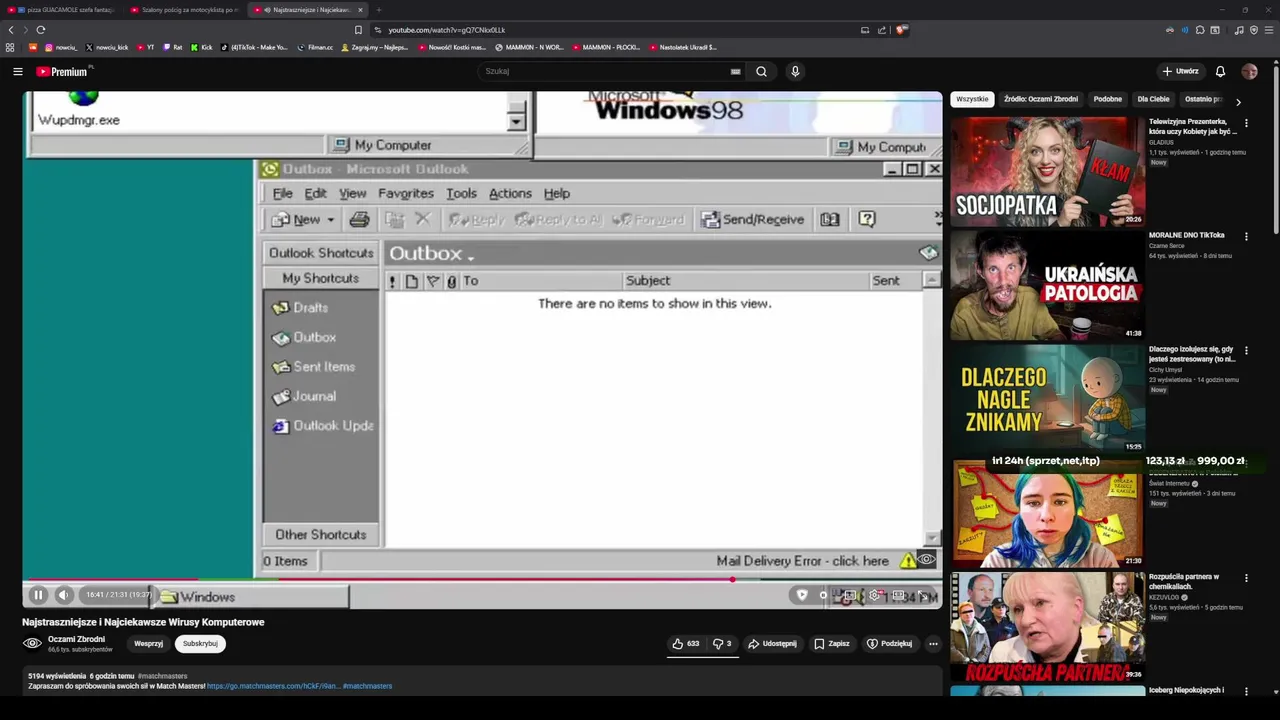Start voice search with the microphone icon

[x=795, y=71]
